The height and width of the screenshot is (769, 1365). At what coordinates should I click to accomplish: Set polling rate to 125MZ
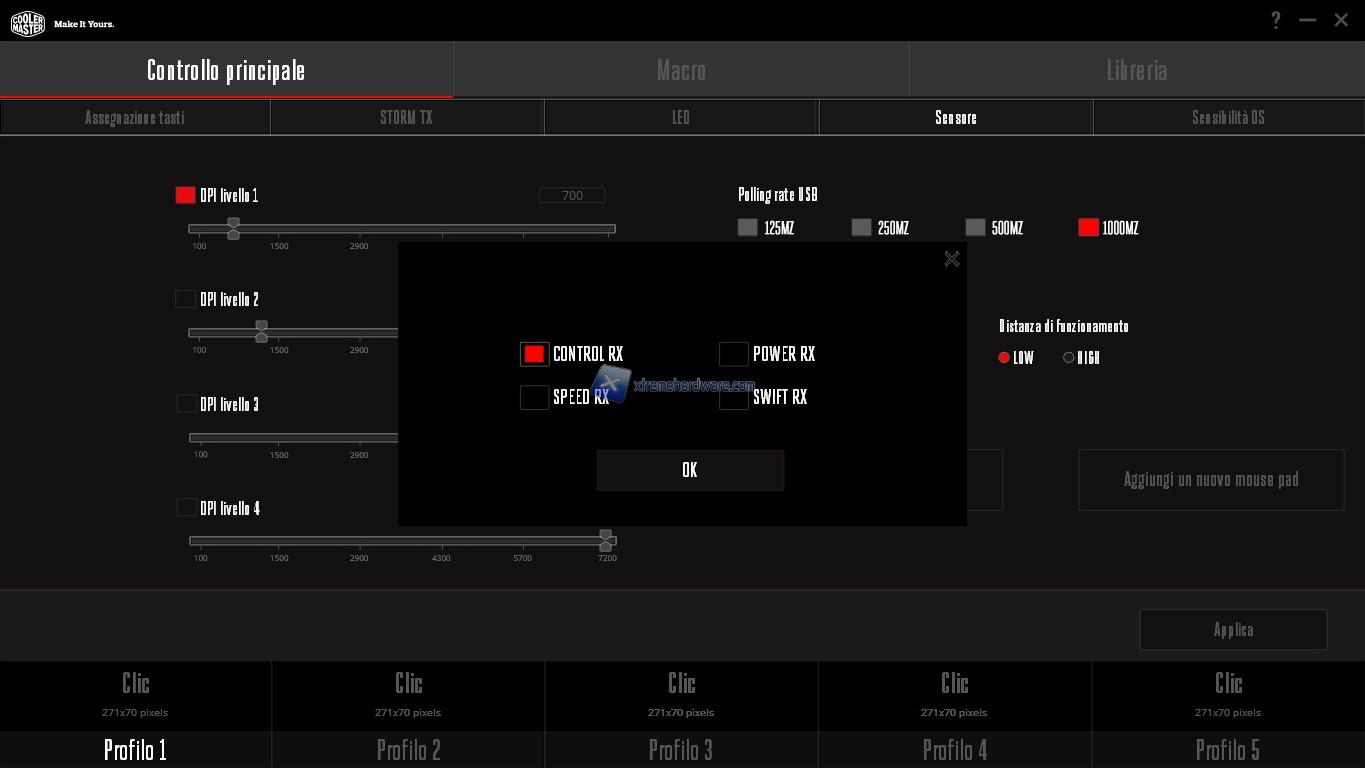click(x=747, y=228)
